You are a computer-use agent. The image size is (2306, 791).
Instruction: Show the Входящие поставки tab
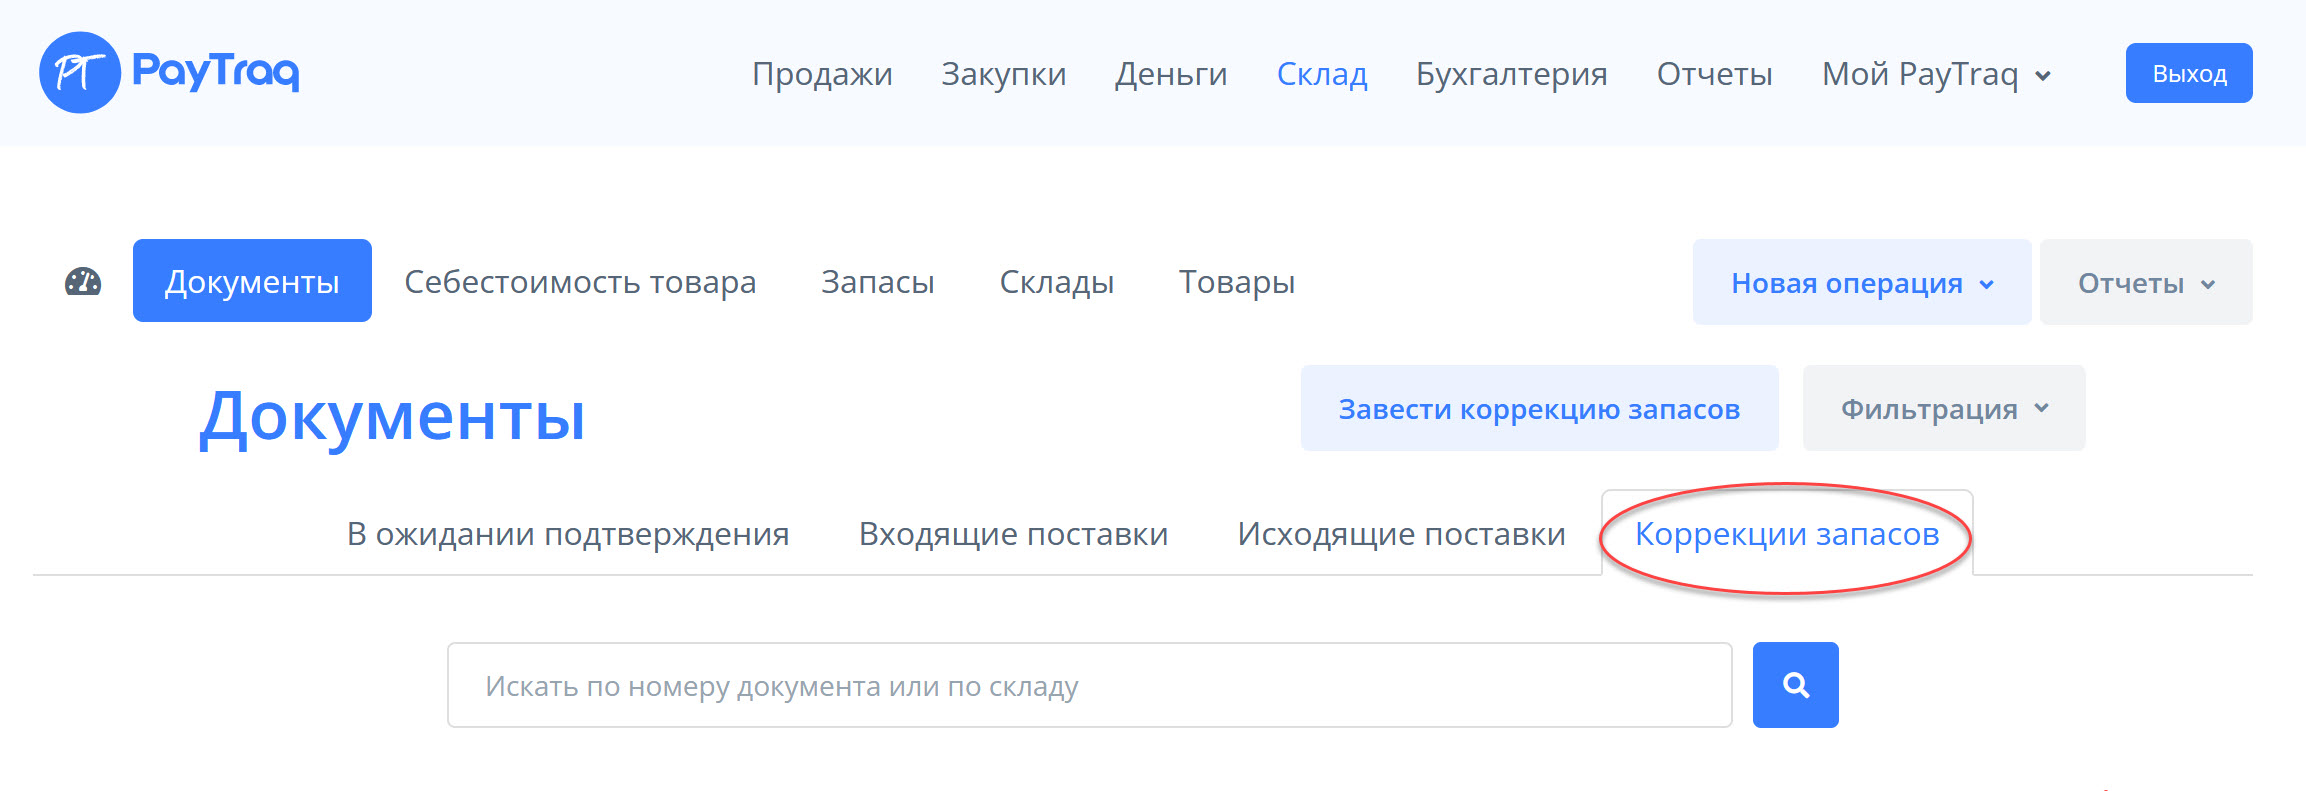(x=1013, y=534)
